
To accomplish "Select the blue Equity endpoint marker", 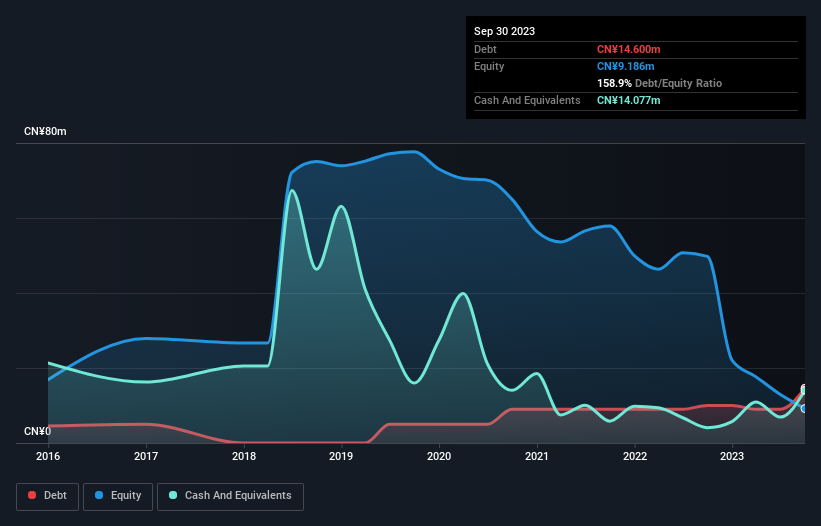I will coord(804,409).
